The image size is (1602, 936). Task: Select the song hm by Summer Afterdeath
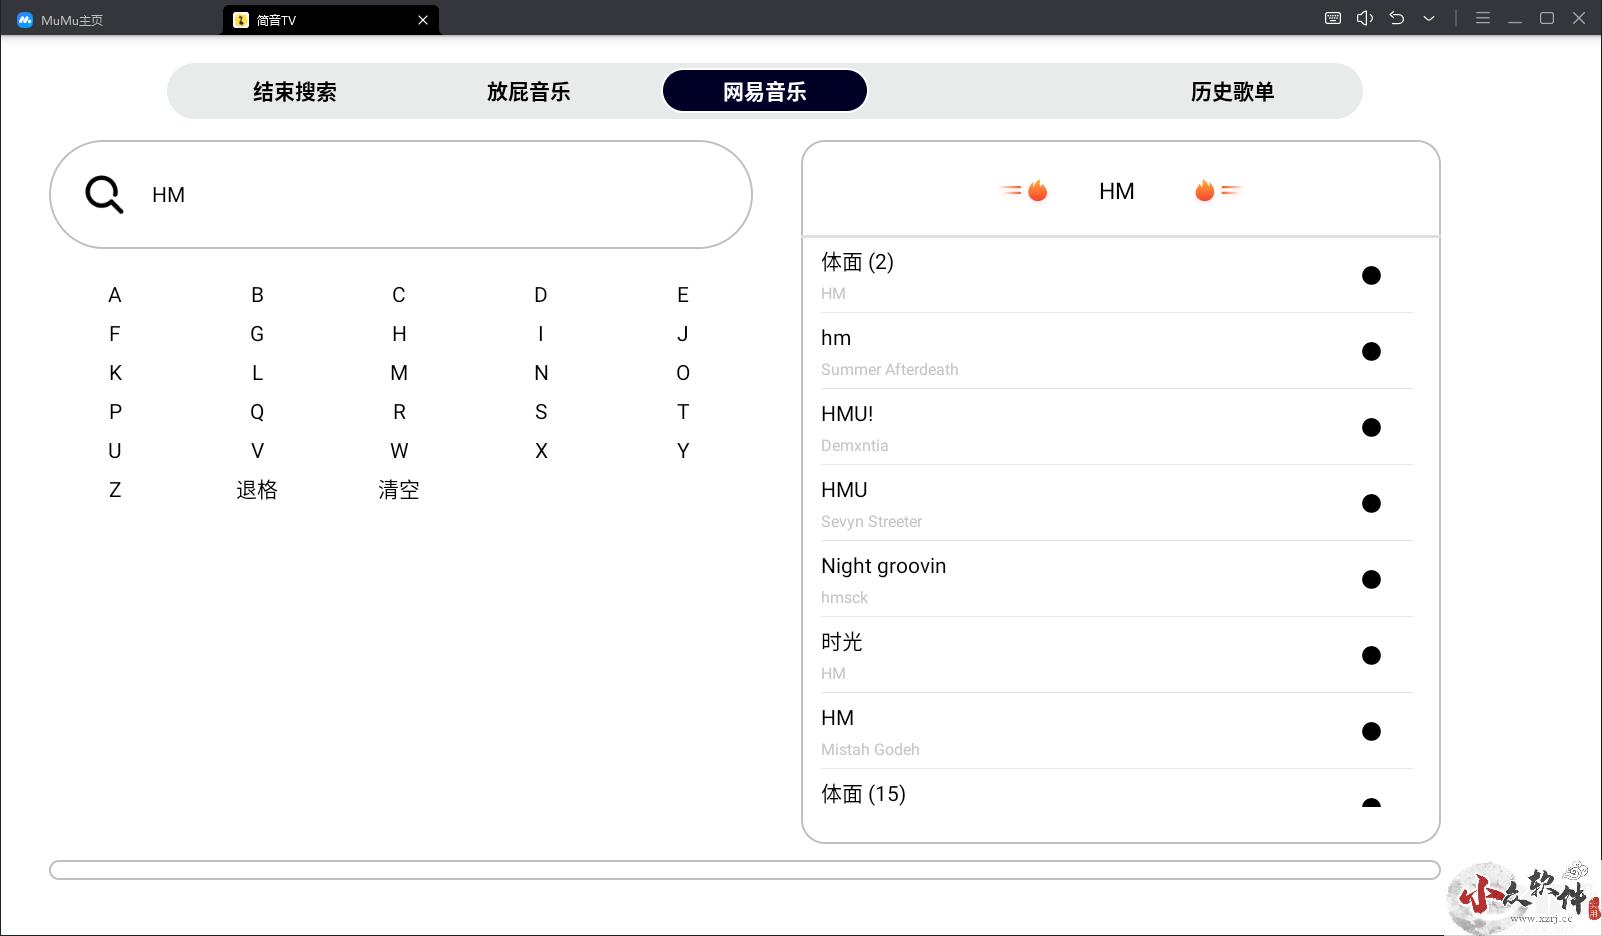pyautogui.click(x=1117, y=351)
